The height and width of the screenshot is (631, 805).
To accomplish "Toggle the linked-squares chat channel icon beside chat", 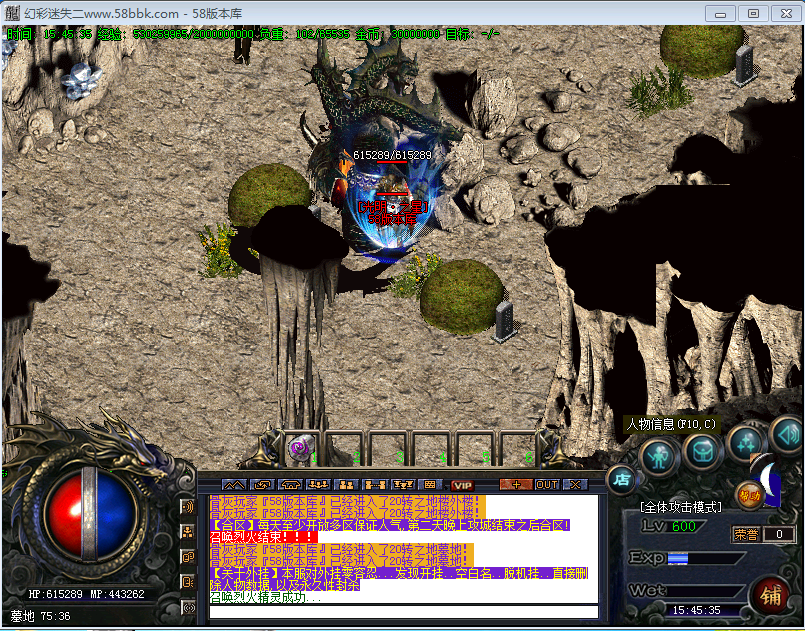I will click(188, 558).
